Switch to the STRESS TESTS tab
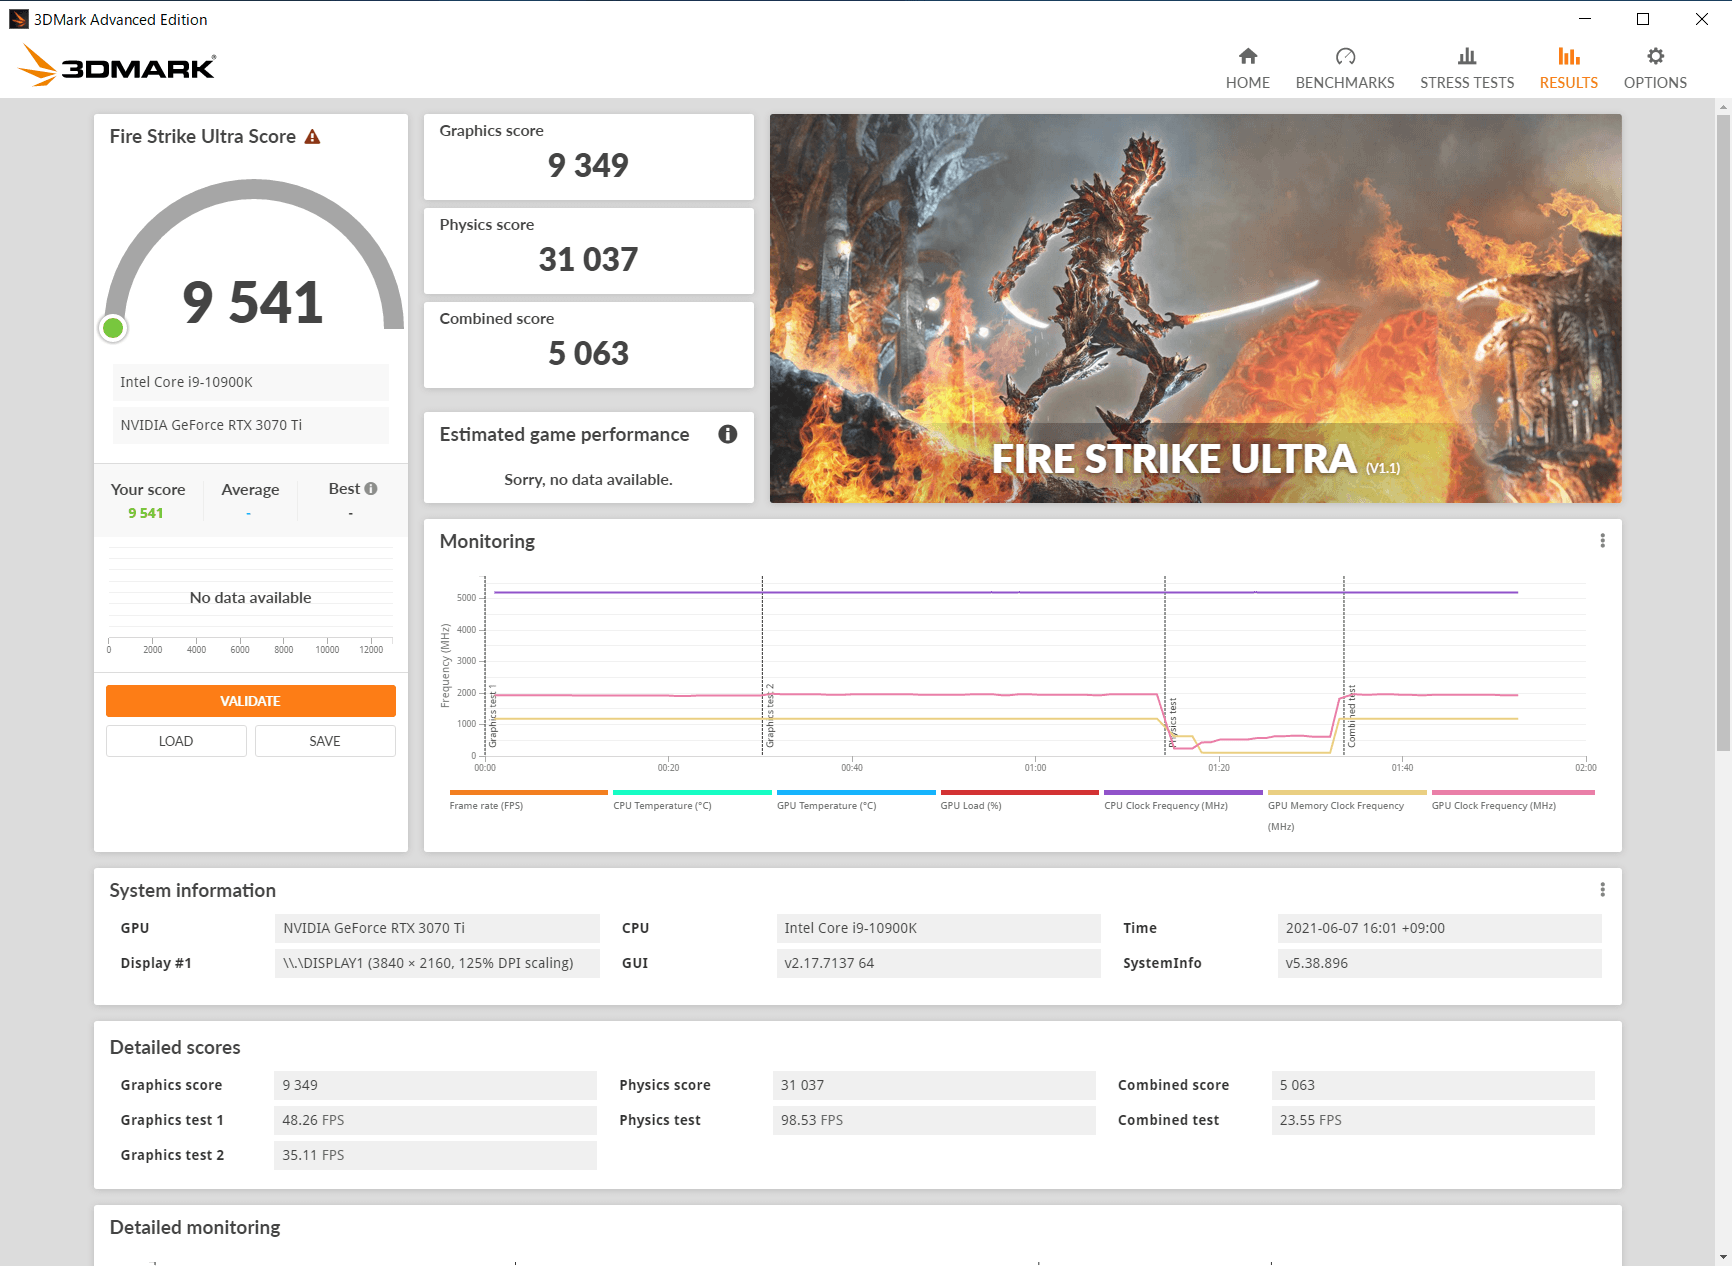Image resolution: width=1732 pixels, height=1266 pixels. 1467,68
